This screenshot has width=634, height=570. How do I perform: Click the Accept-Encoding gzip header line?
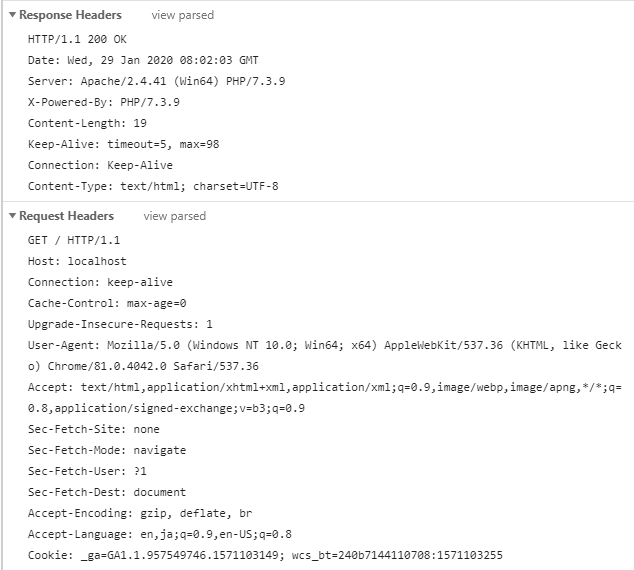(x=140, y=513)
